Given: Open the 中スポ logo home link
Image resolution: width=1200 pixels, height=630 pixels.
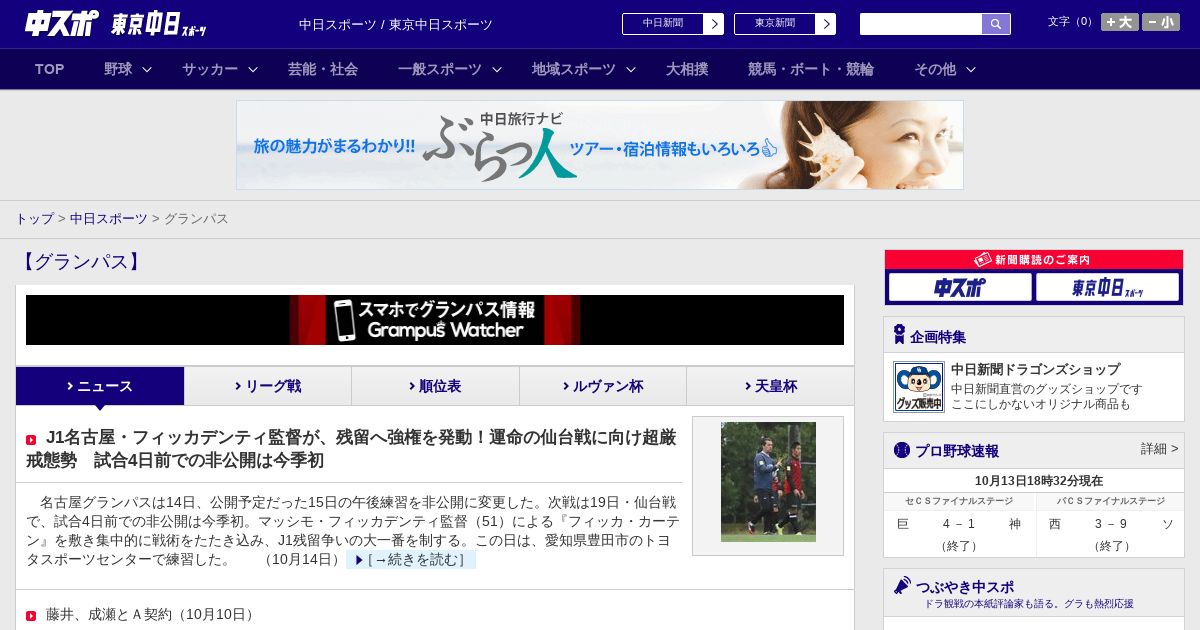Looking at the screenshot, I should (62, 23).
